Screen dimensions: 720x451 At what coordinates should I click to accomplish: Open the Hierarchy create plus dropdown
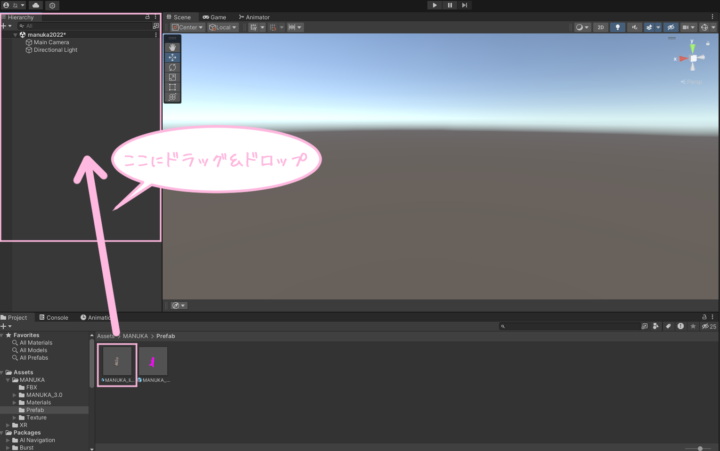point(6,26)
